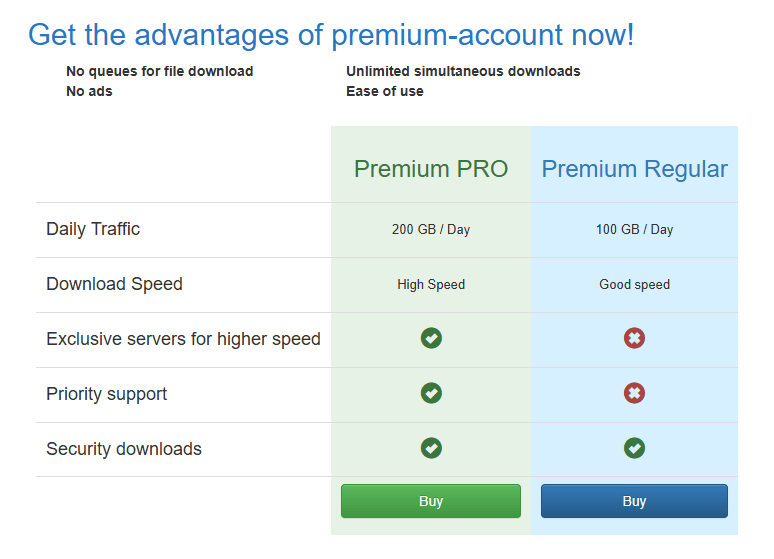Click the 200 GB / Day traffic value

tap(431, 229)
